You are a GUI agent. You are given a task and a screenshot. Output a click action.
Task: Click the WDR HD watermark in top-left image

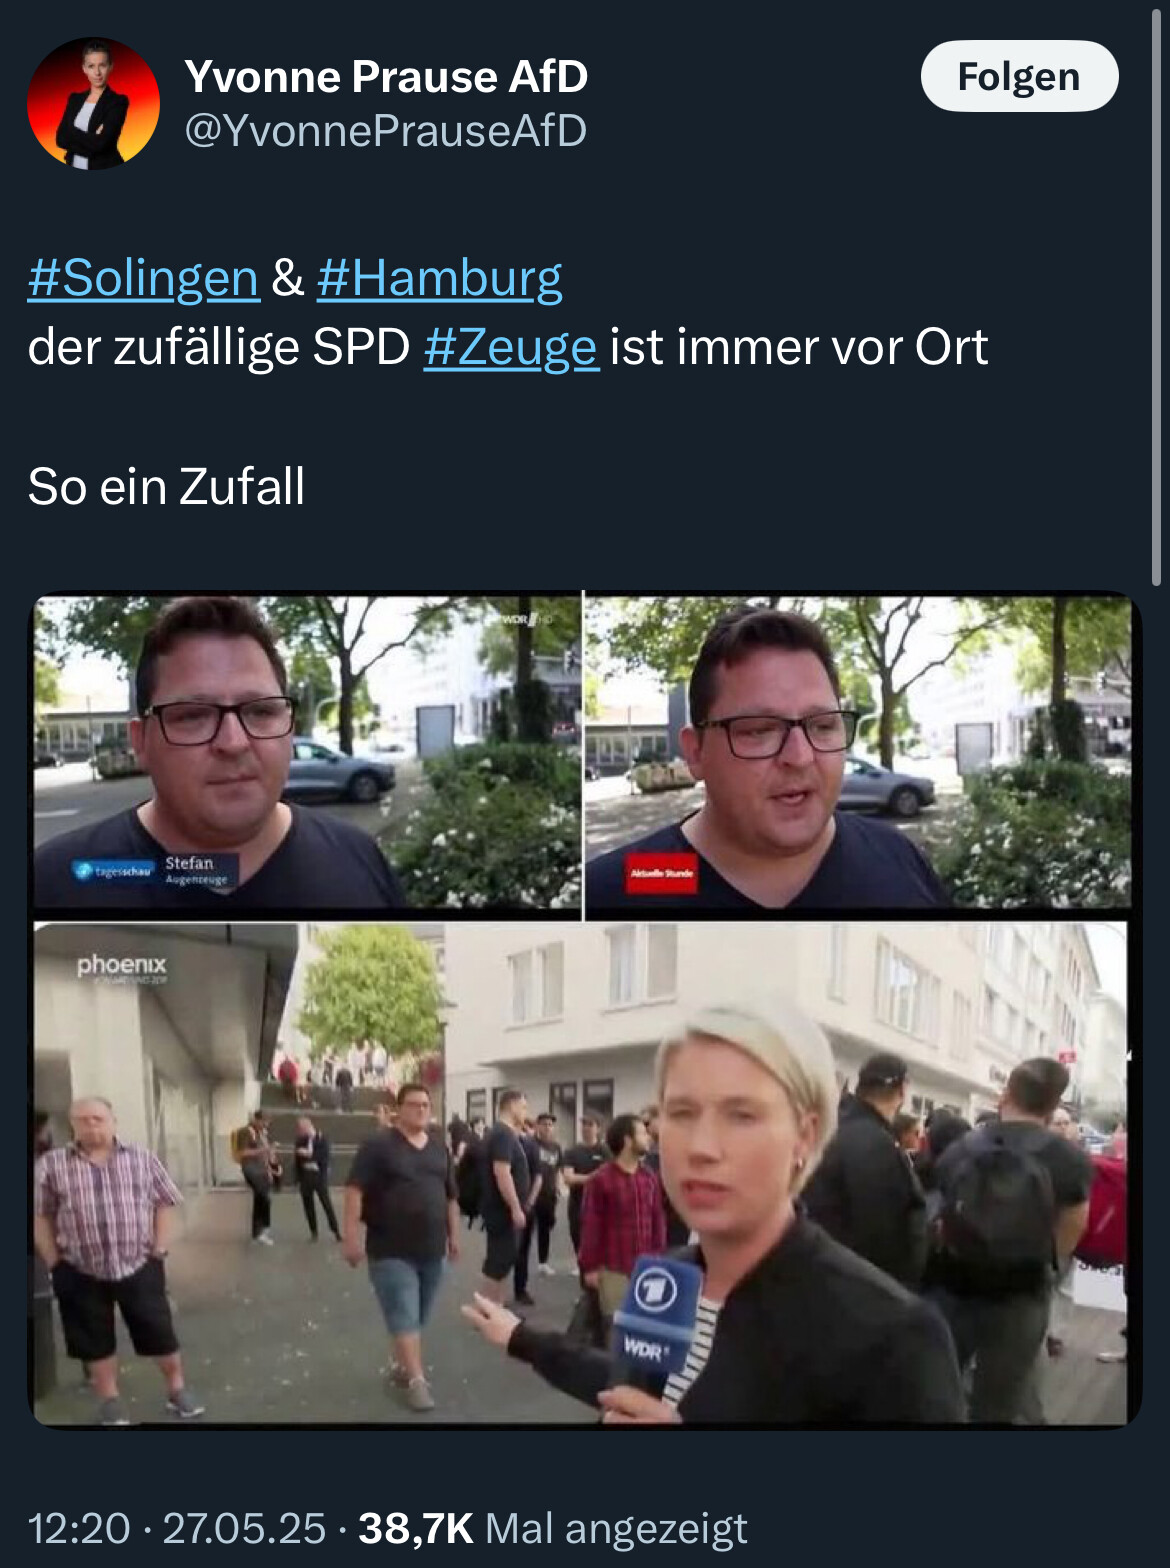pyautogui.click(x=527, y=619)
